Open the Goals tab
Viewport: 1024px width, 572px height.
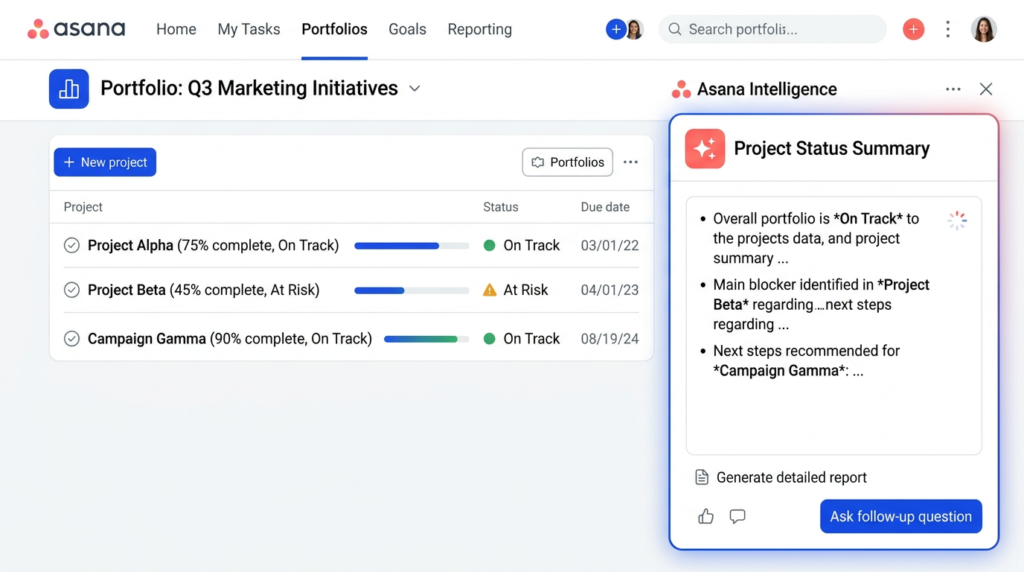[407, 29]
